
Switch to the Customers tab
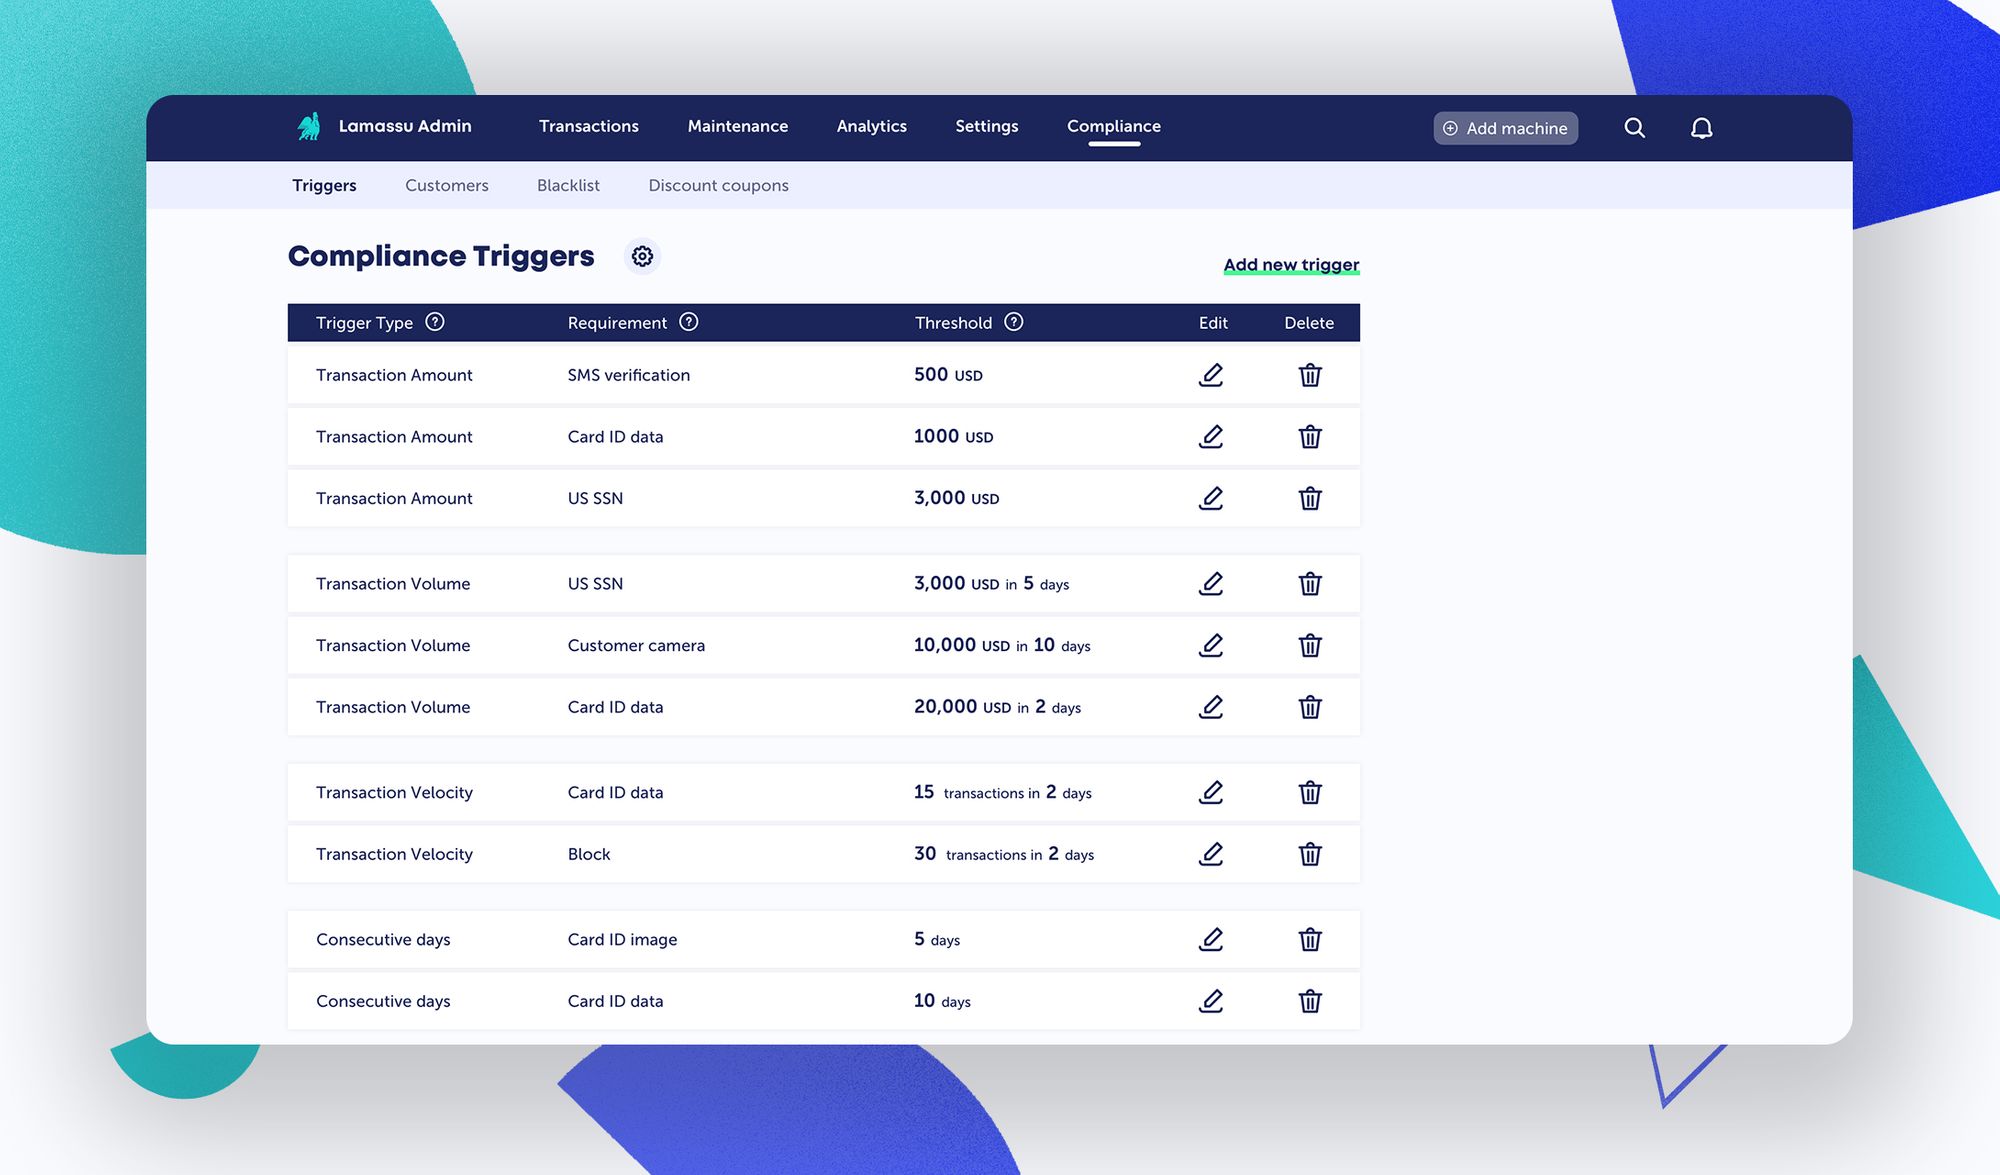[x=446, y=185]
